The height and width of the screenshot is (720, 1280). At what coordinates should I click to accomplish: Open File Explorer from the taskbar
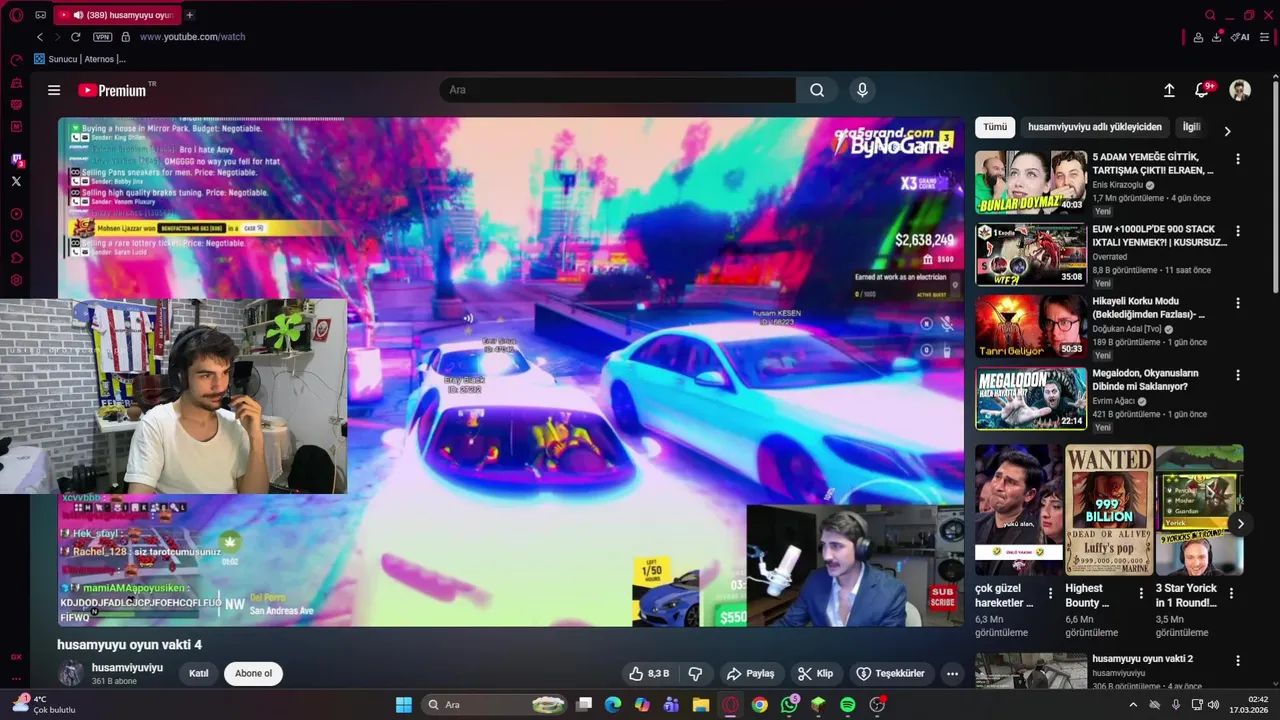pos(701,705)
